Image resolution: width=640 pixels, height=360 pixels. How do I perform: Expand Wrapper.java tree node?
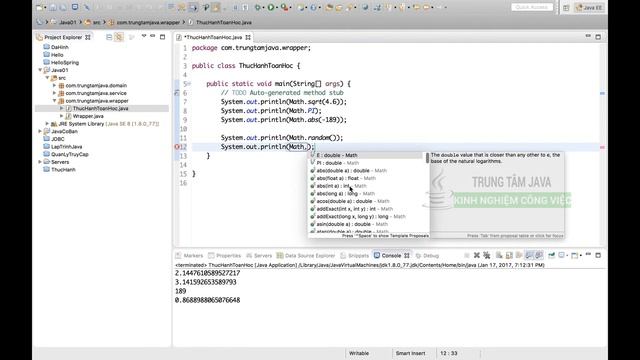tap(62, 116)
